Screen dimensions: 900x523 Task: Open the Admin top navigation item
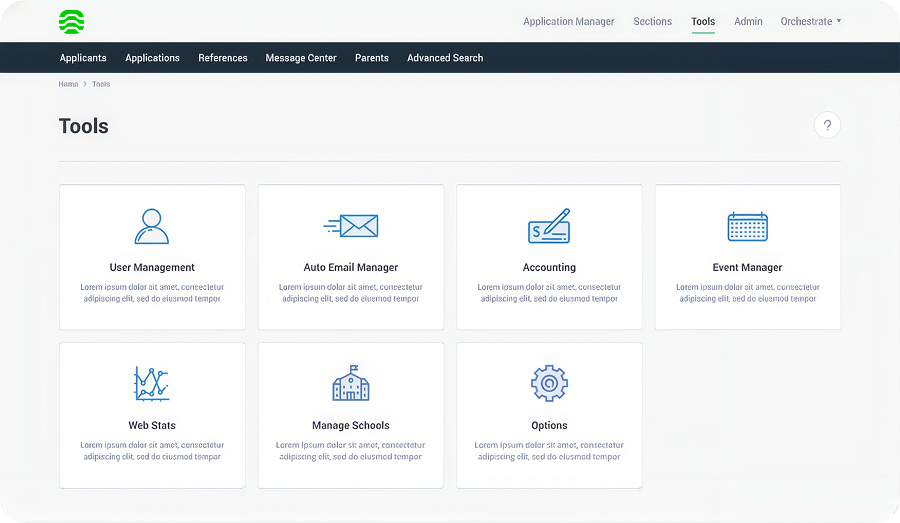[x=748, y=21]
